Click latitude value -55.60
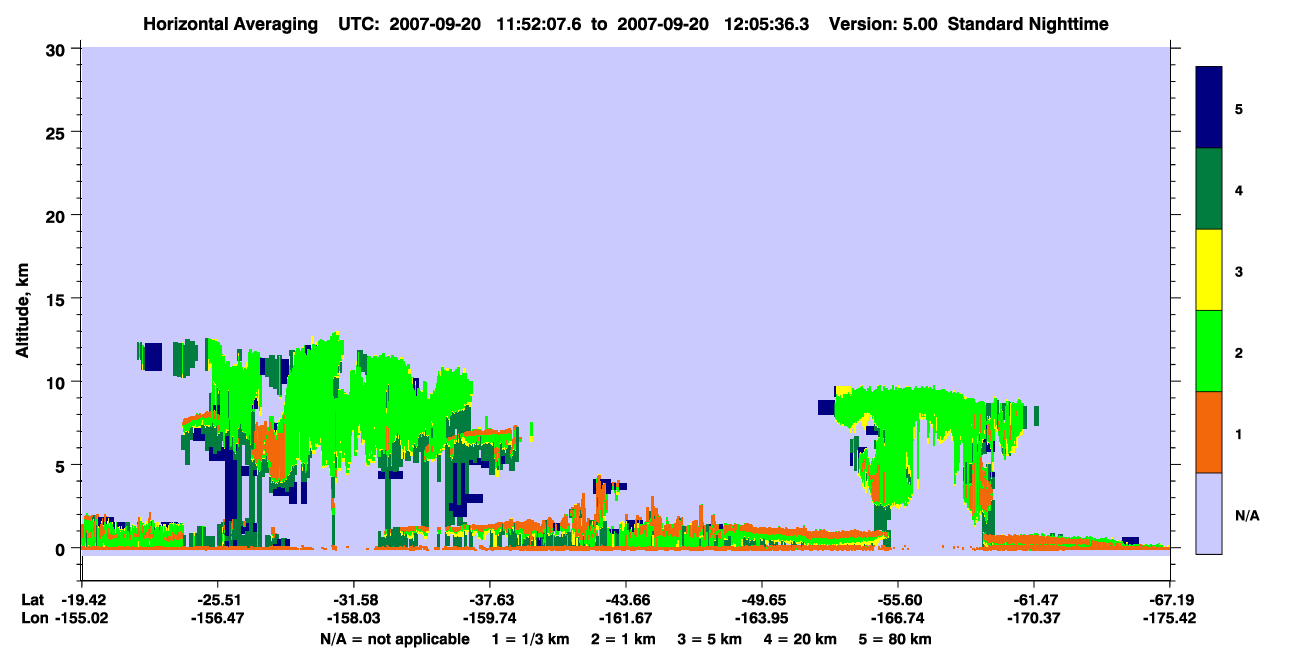The image size is (1300, 667). (897, 599)
